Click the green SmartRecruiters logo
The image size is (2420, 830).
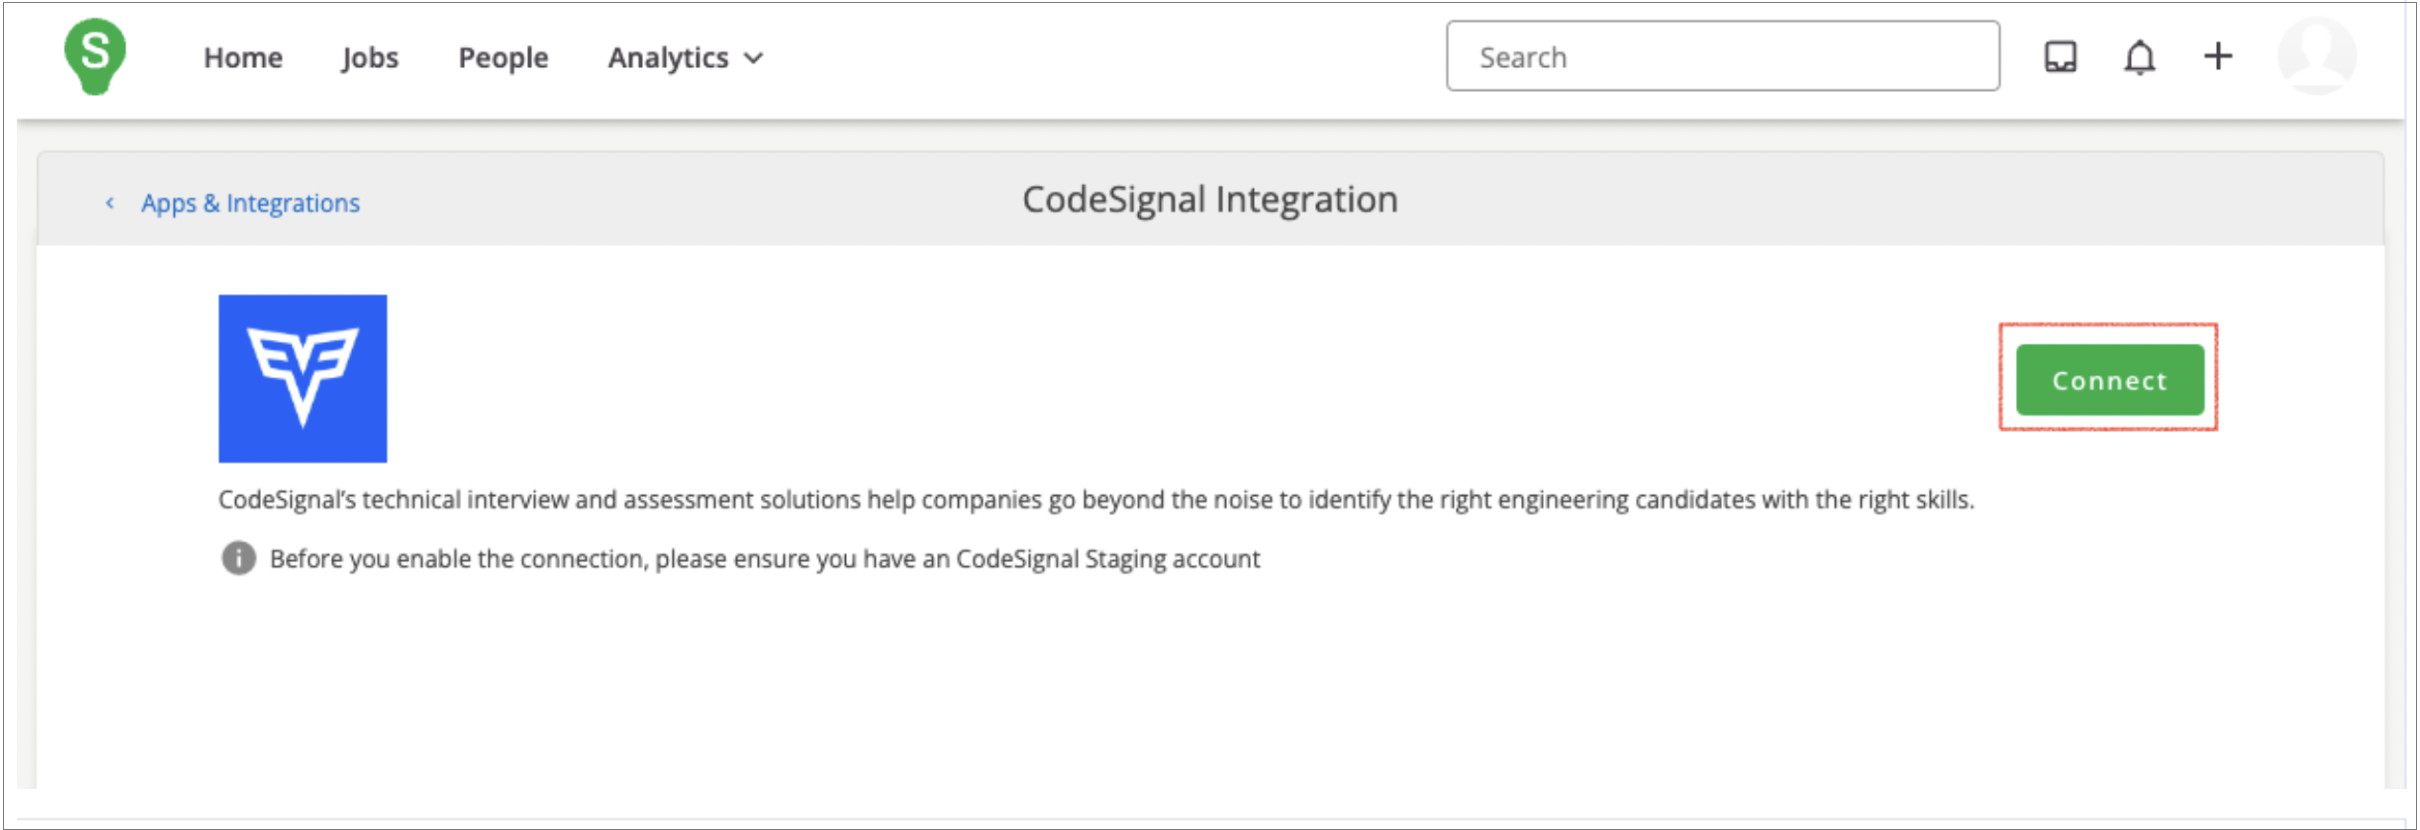click(95, 57)
